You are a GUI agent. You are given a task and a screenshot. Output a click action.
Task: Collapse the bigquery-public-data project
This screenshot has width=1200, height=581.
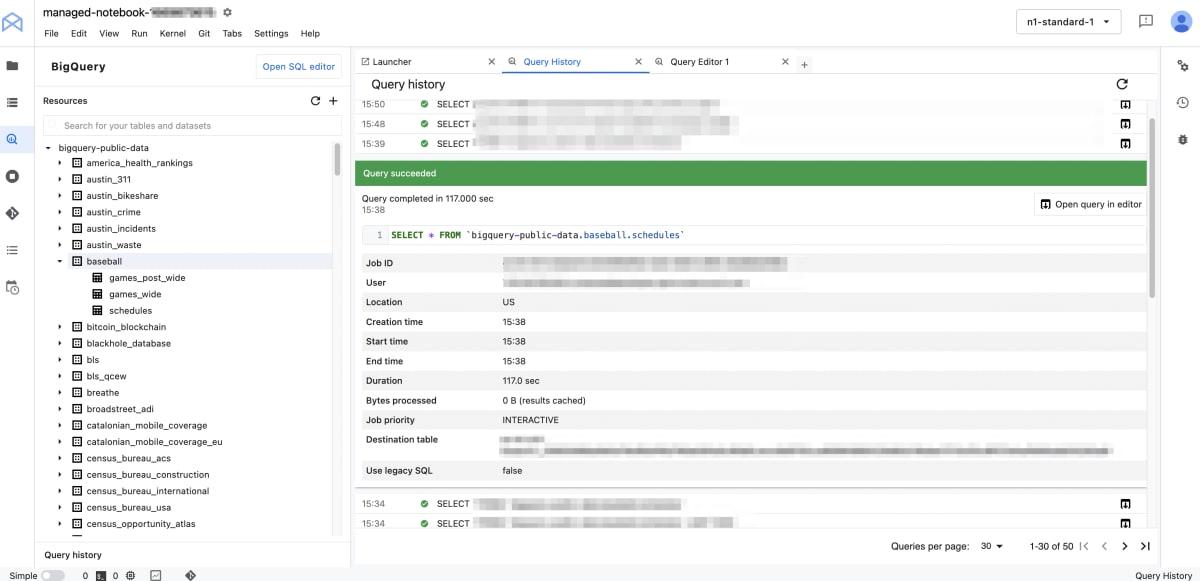click(x=48, y=147)
